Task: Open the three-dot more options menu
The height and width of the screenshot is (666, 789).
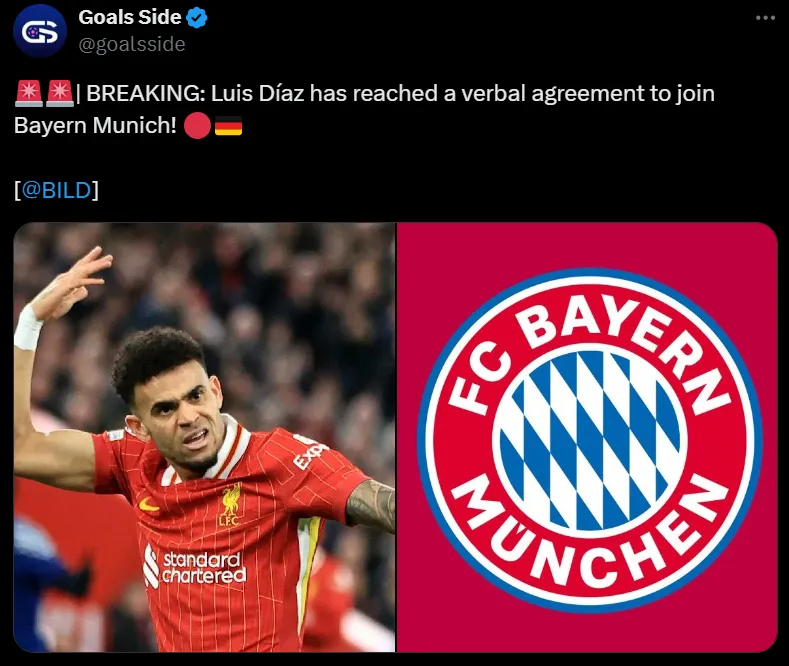Action: [x=765, y=18]
